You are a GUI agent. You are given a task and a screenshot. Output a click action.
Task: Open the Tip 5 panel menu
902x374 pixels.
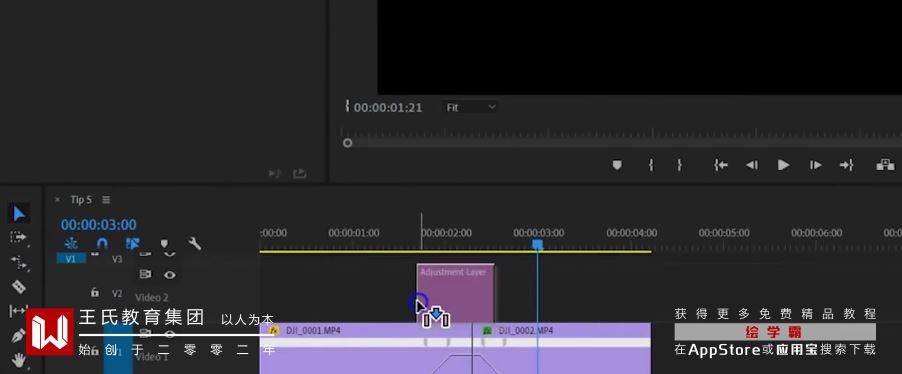[x=106, y=200]
